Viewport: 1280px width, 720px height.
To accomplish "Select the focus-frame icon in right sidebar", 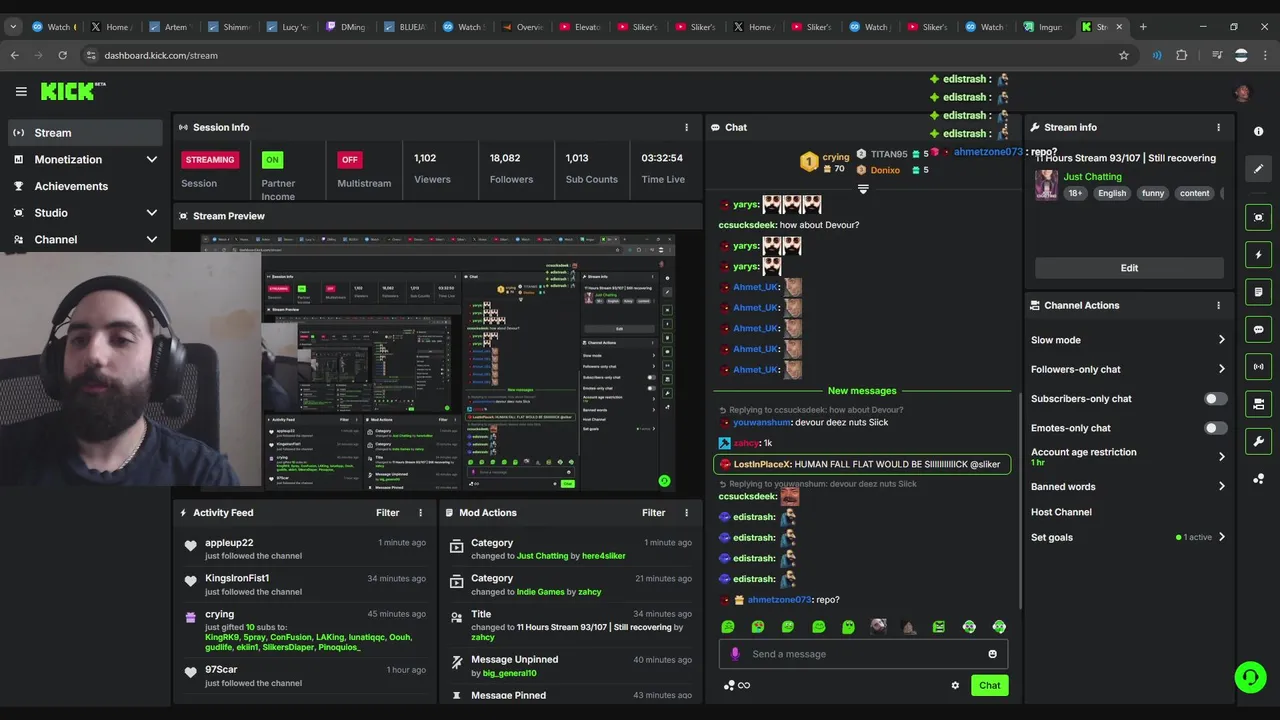I will (1258, 217).
